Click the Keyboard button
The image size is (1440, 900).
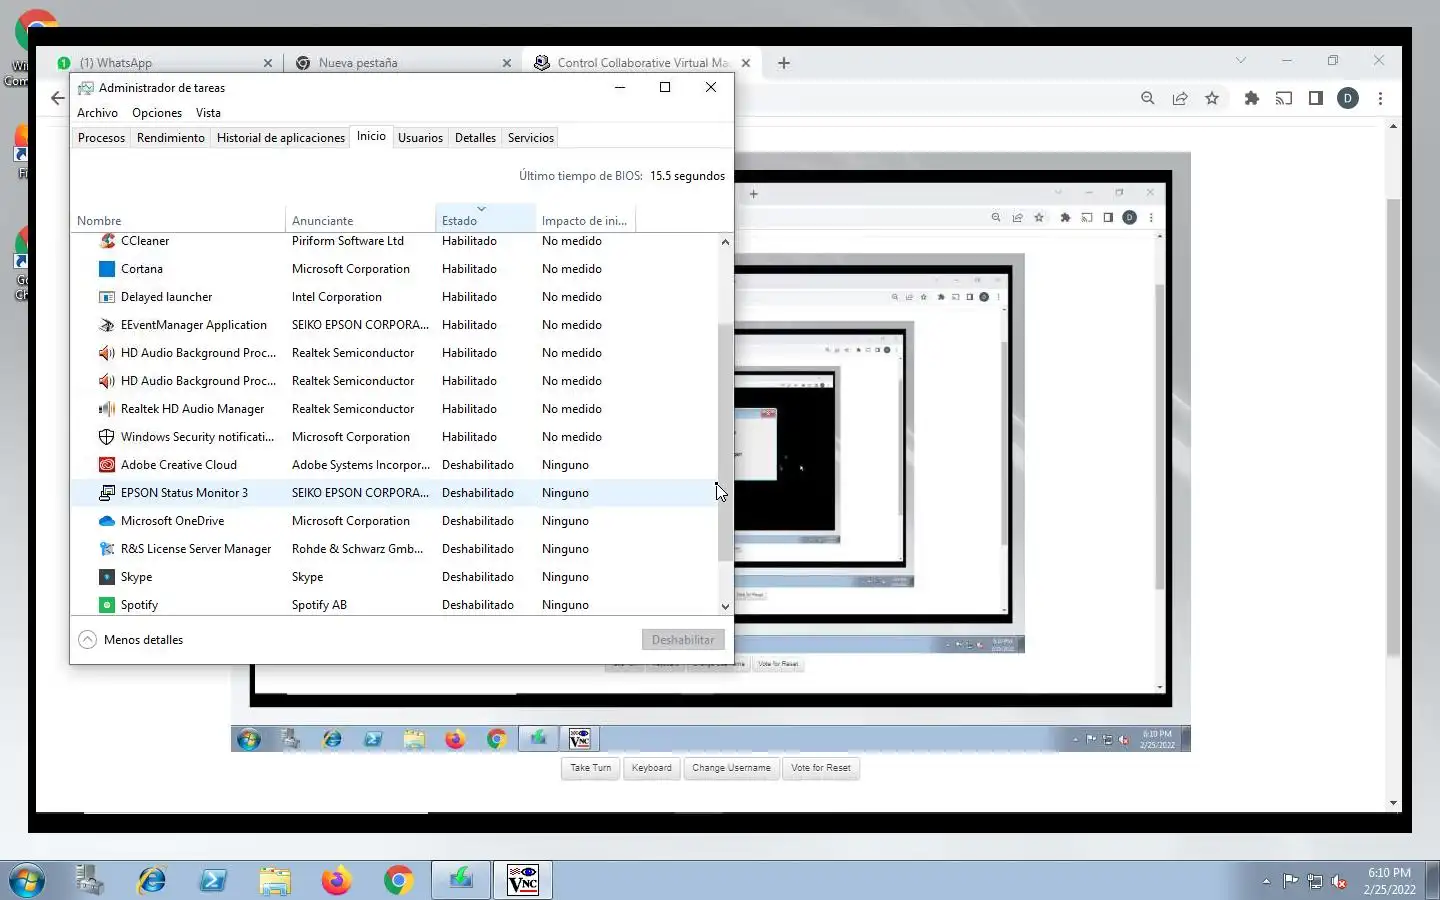[x=651, y=768]
